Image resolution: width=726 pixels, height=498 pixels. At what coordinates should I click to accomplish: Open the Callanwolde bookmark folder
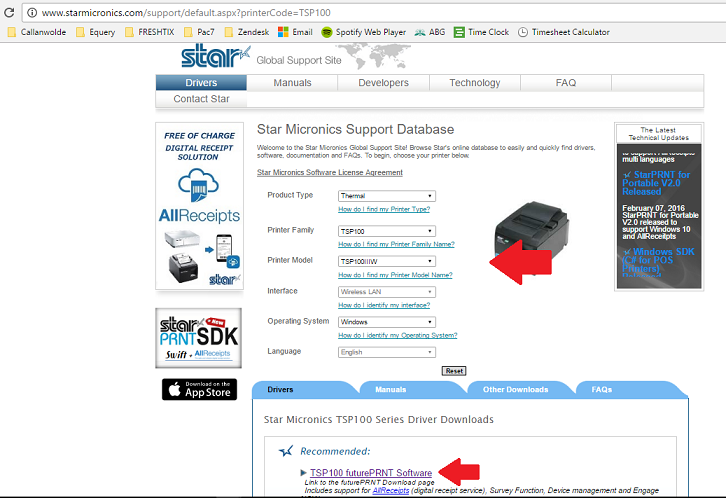37,32
